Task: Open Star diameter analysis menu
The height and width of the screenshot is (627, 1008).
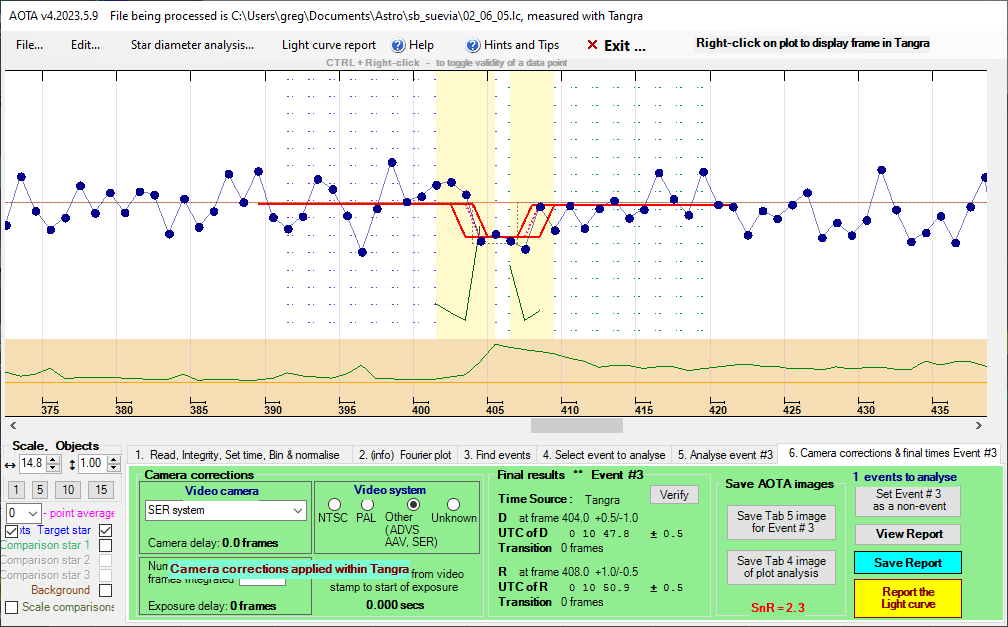Action: (x=192, y=45)
